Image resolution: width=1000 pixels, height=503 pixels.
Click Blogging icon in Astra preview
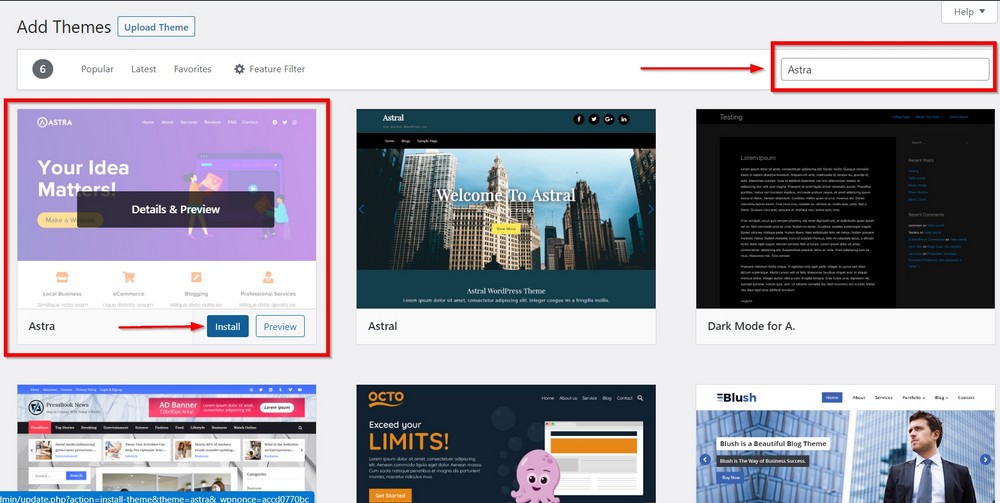click(x=196, y=277)
